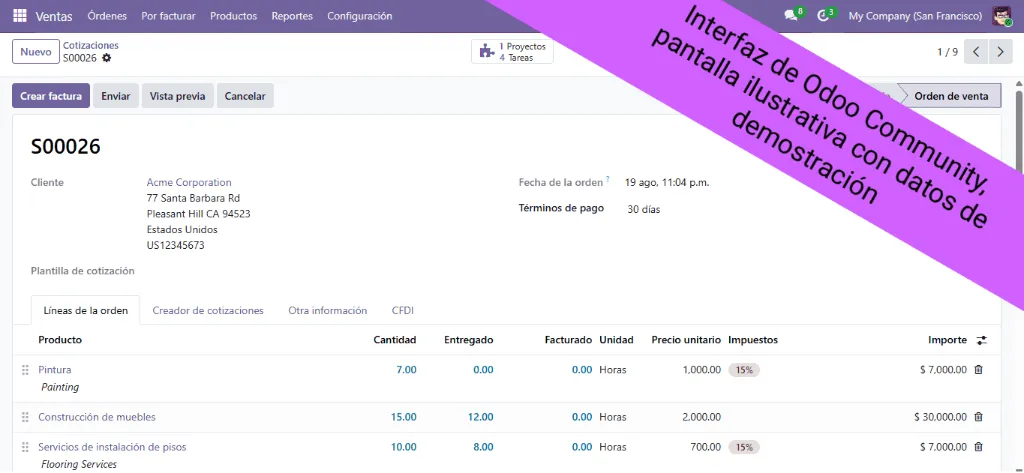This screenshot has width=1024, height=473.
Task: Click the Servicios de instalación de pisos product
Action: [112, 447]
